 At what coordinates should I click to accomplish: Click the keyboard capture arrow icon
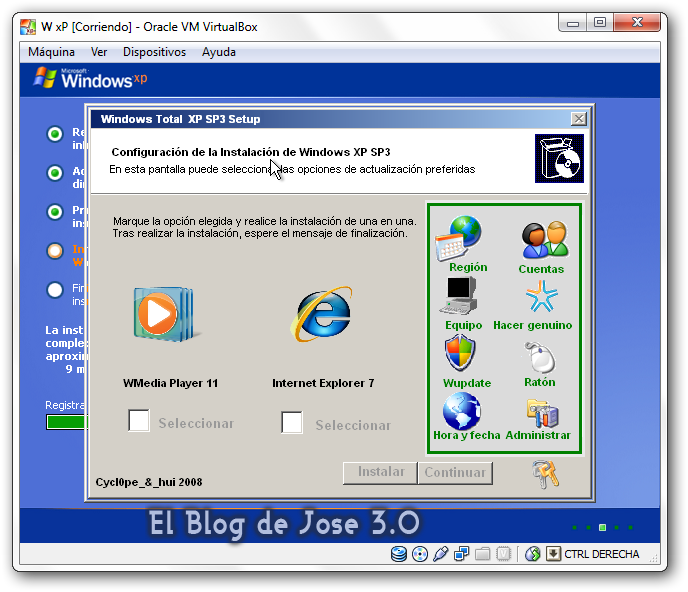pos(554,554)
